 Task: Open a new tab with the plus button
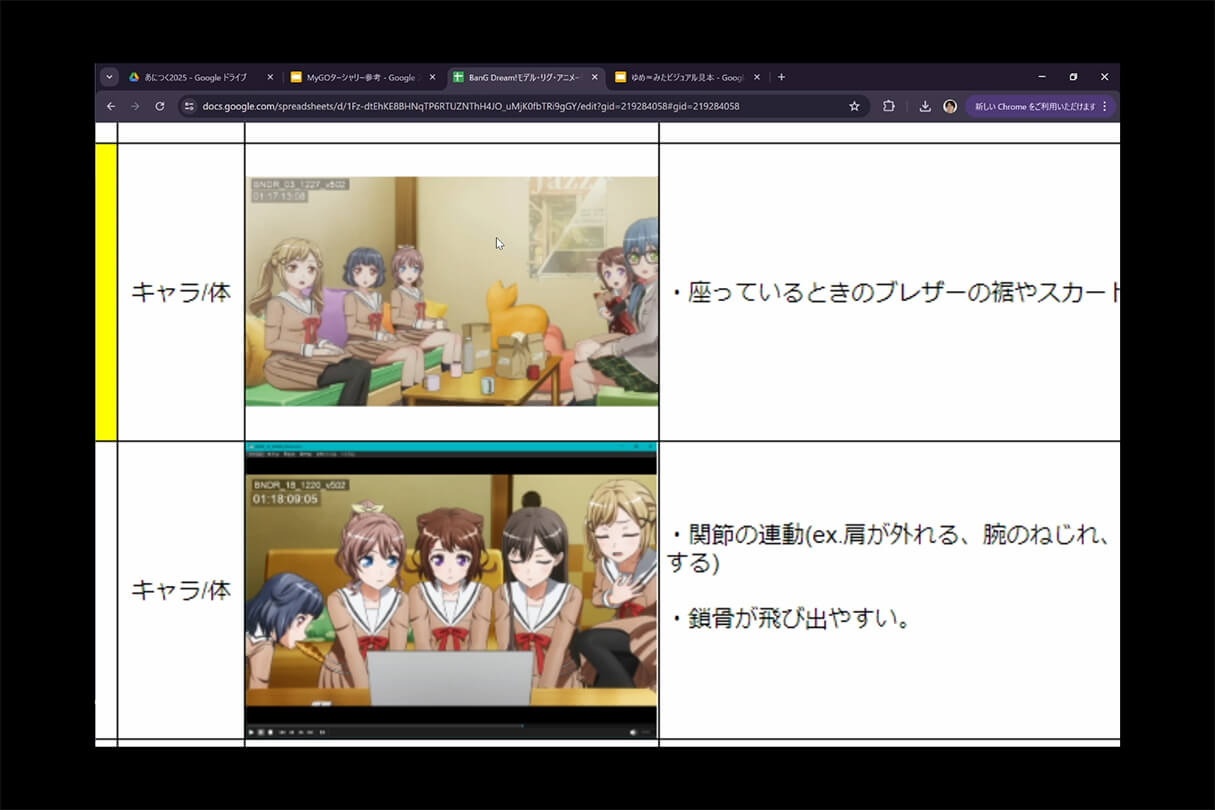[x=780, y=76]
